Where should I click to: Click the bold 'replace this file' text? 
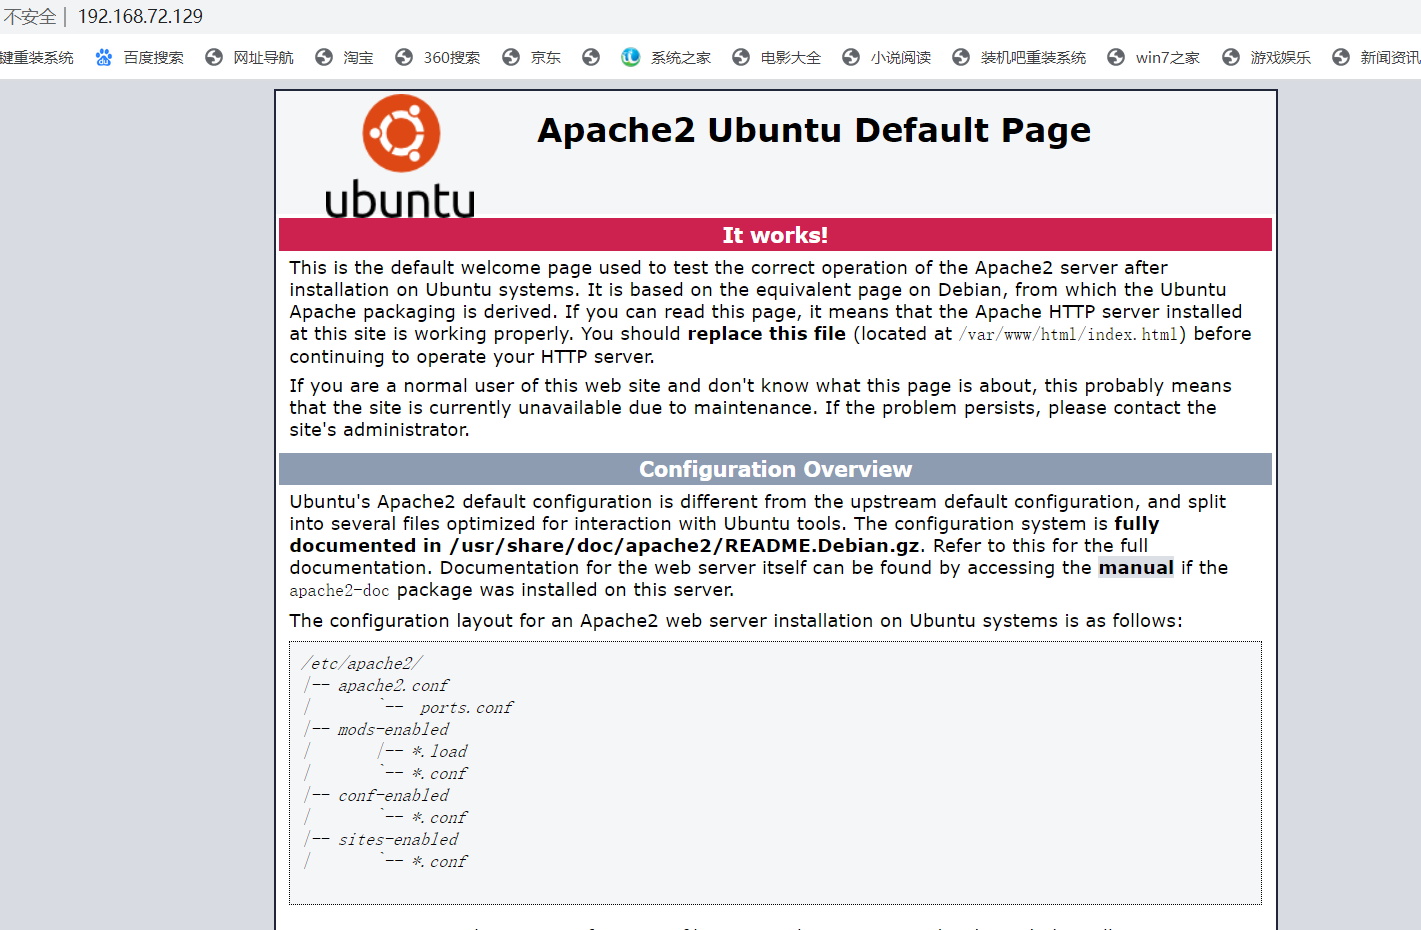pyautogui.click(x=767, y=334)
